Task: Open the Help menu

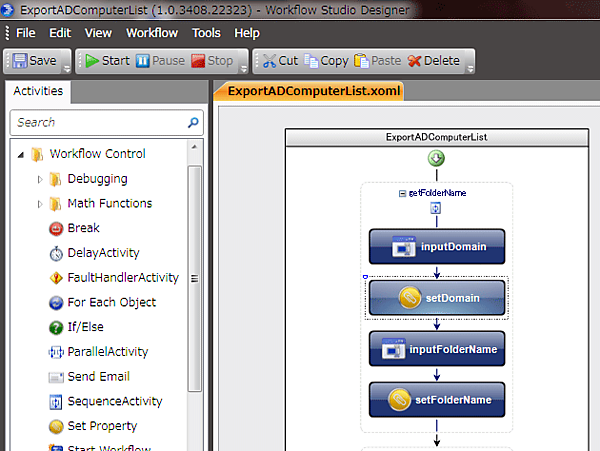Action: 247,33
